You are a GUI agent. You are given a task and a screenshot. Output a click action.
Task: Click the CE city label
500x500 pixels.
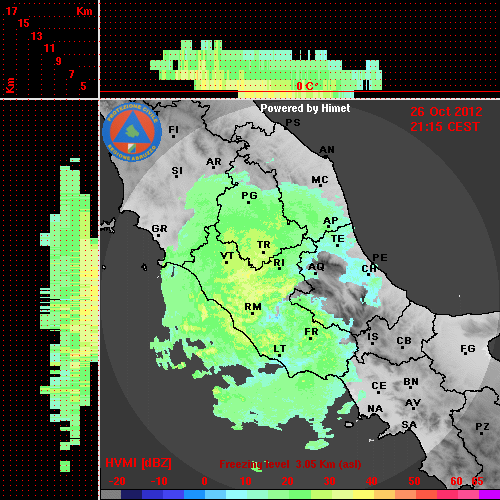tap(379, 386)
